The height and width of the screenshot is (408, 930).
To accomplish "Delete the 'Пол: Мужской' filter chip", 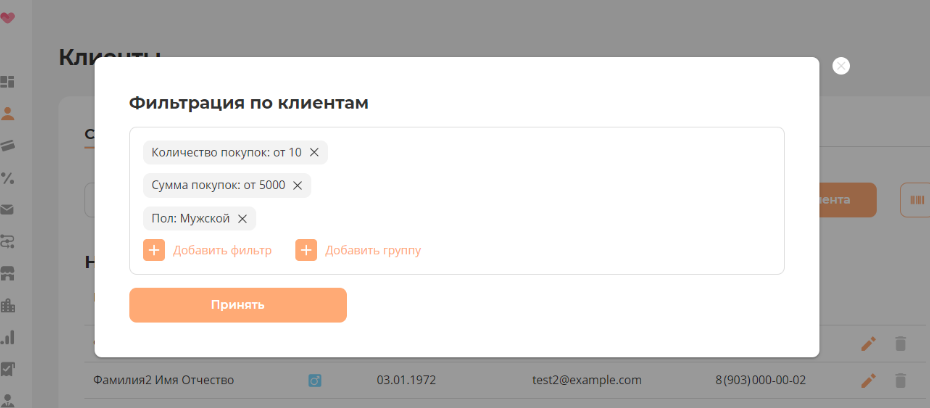I will coord(243,218).
